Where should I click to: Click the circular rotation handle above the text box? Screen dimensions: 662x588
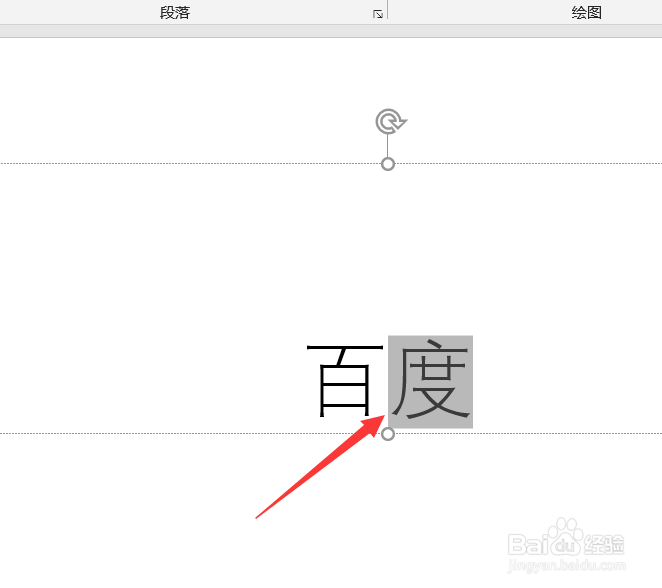pyautogui.click(x=391, y=122)
